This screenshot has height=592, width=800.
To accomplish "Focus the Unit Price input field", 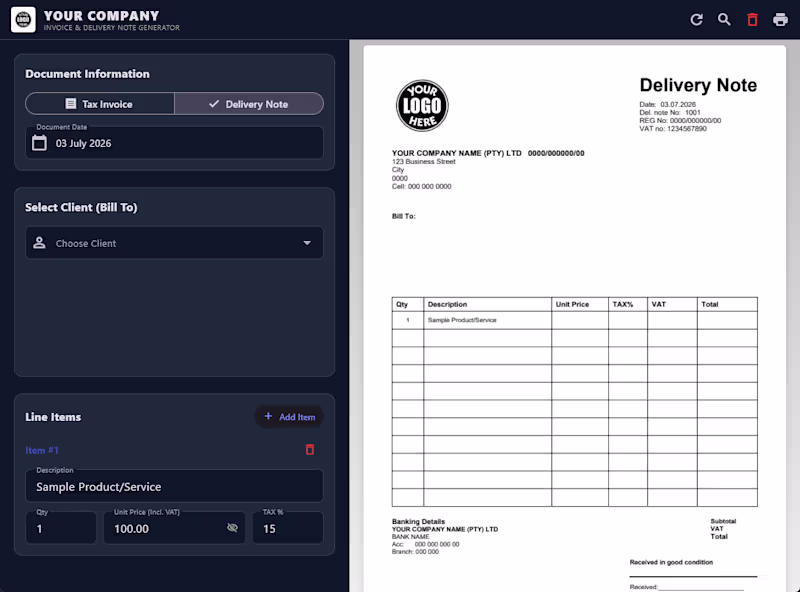I will [x=174, y=528].
